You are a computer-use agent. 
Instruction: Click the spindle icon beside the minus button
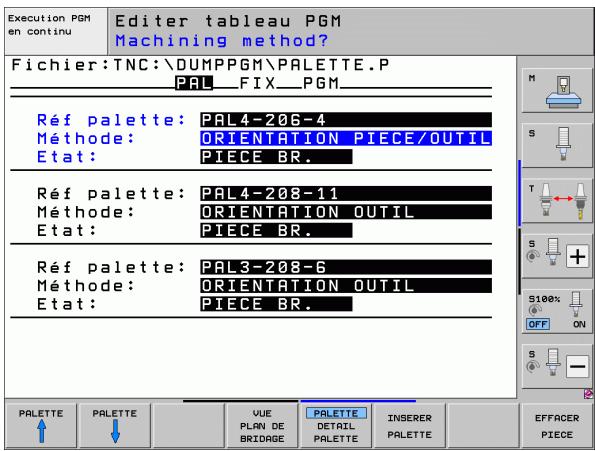coord(552,362)
